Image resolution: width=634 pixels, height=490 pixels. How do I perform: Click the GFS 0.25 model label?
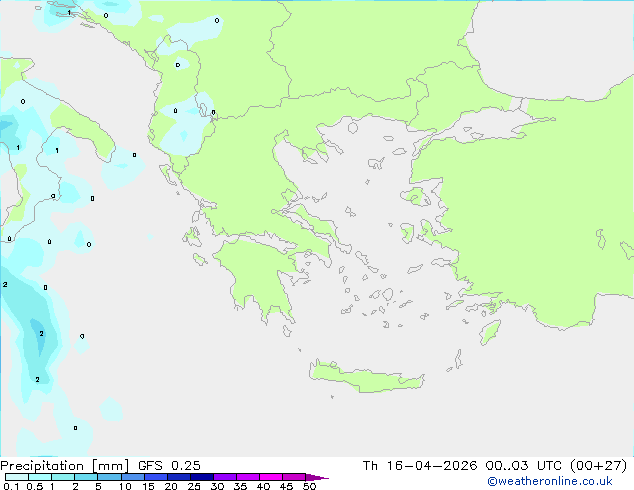coord(169,466)
